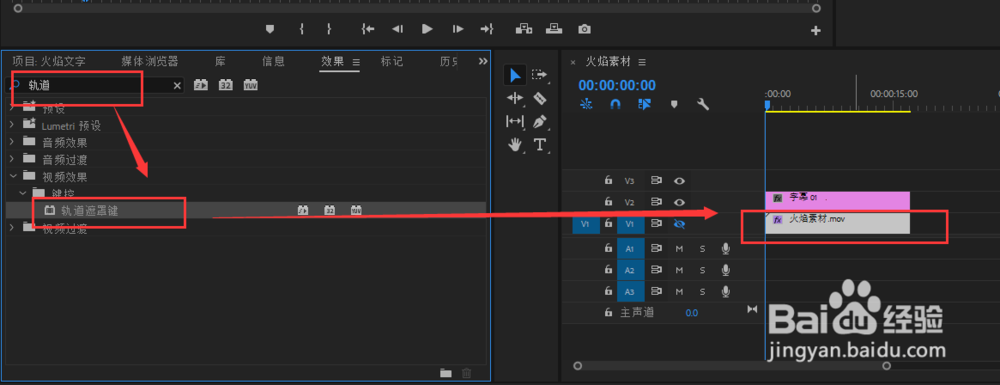This screenshot has height=385, width=1000.
Task: Click the delete trash icon in Effects panel
Action: (x=467, y=373)
